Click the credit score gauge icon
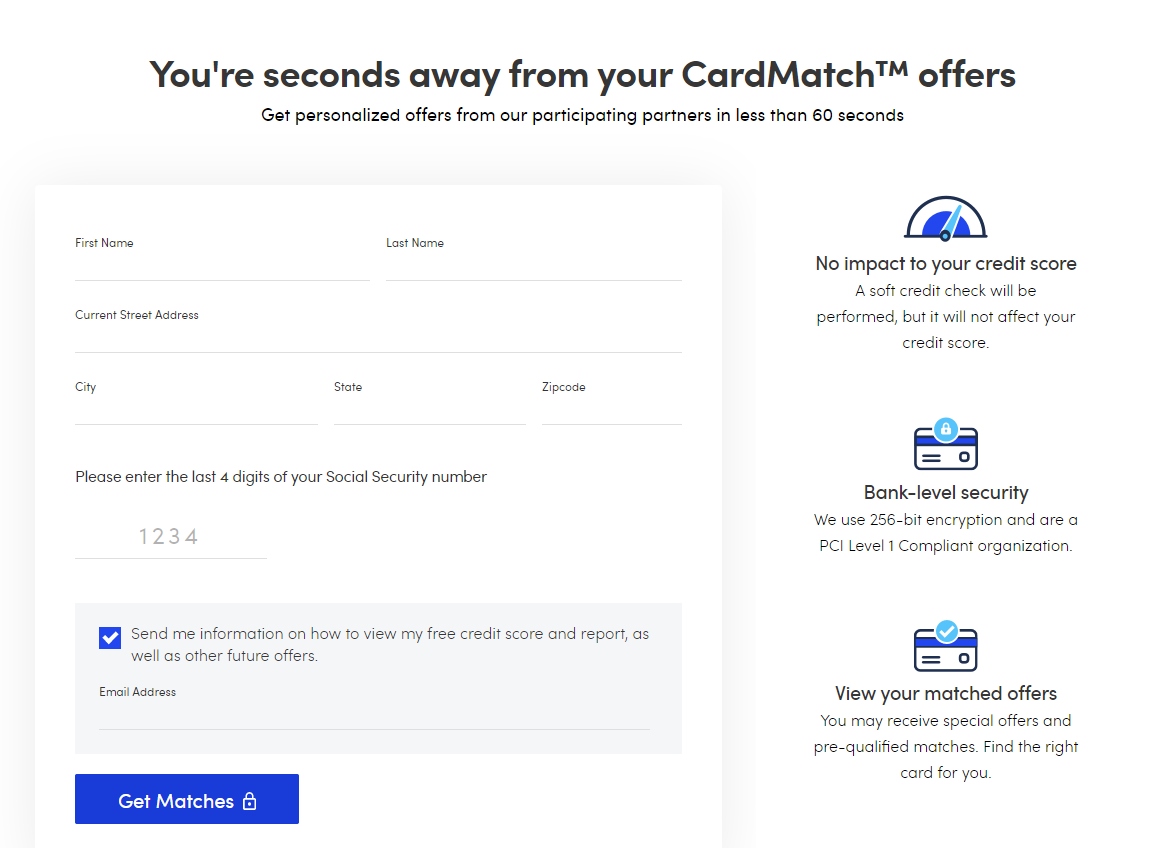 tap(945, 219)
